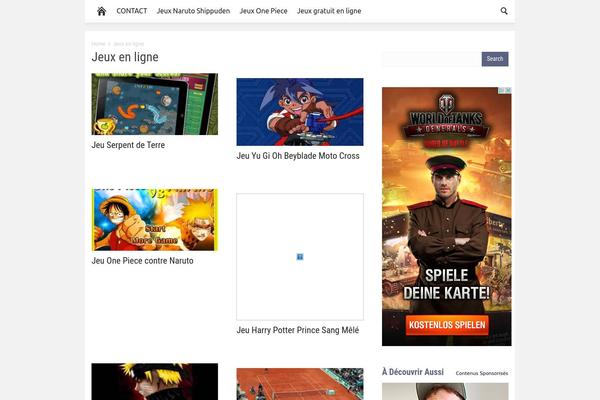This screenshot has width=600, height=400.
Task: Open the Beyblade game thumbnail
Action: click(300, 112)
